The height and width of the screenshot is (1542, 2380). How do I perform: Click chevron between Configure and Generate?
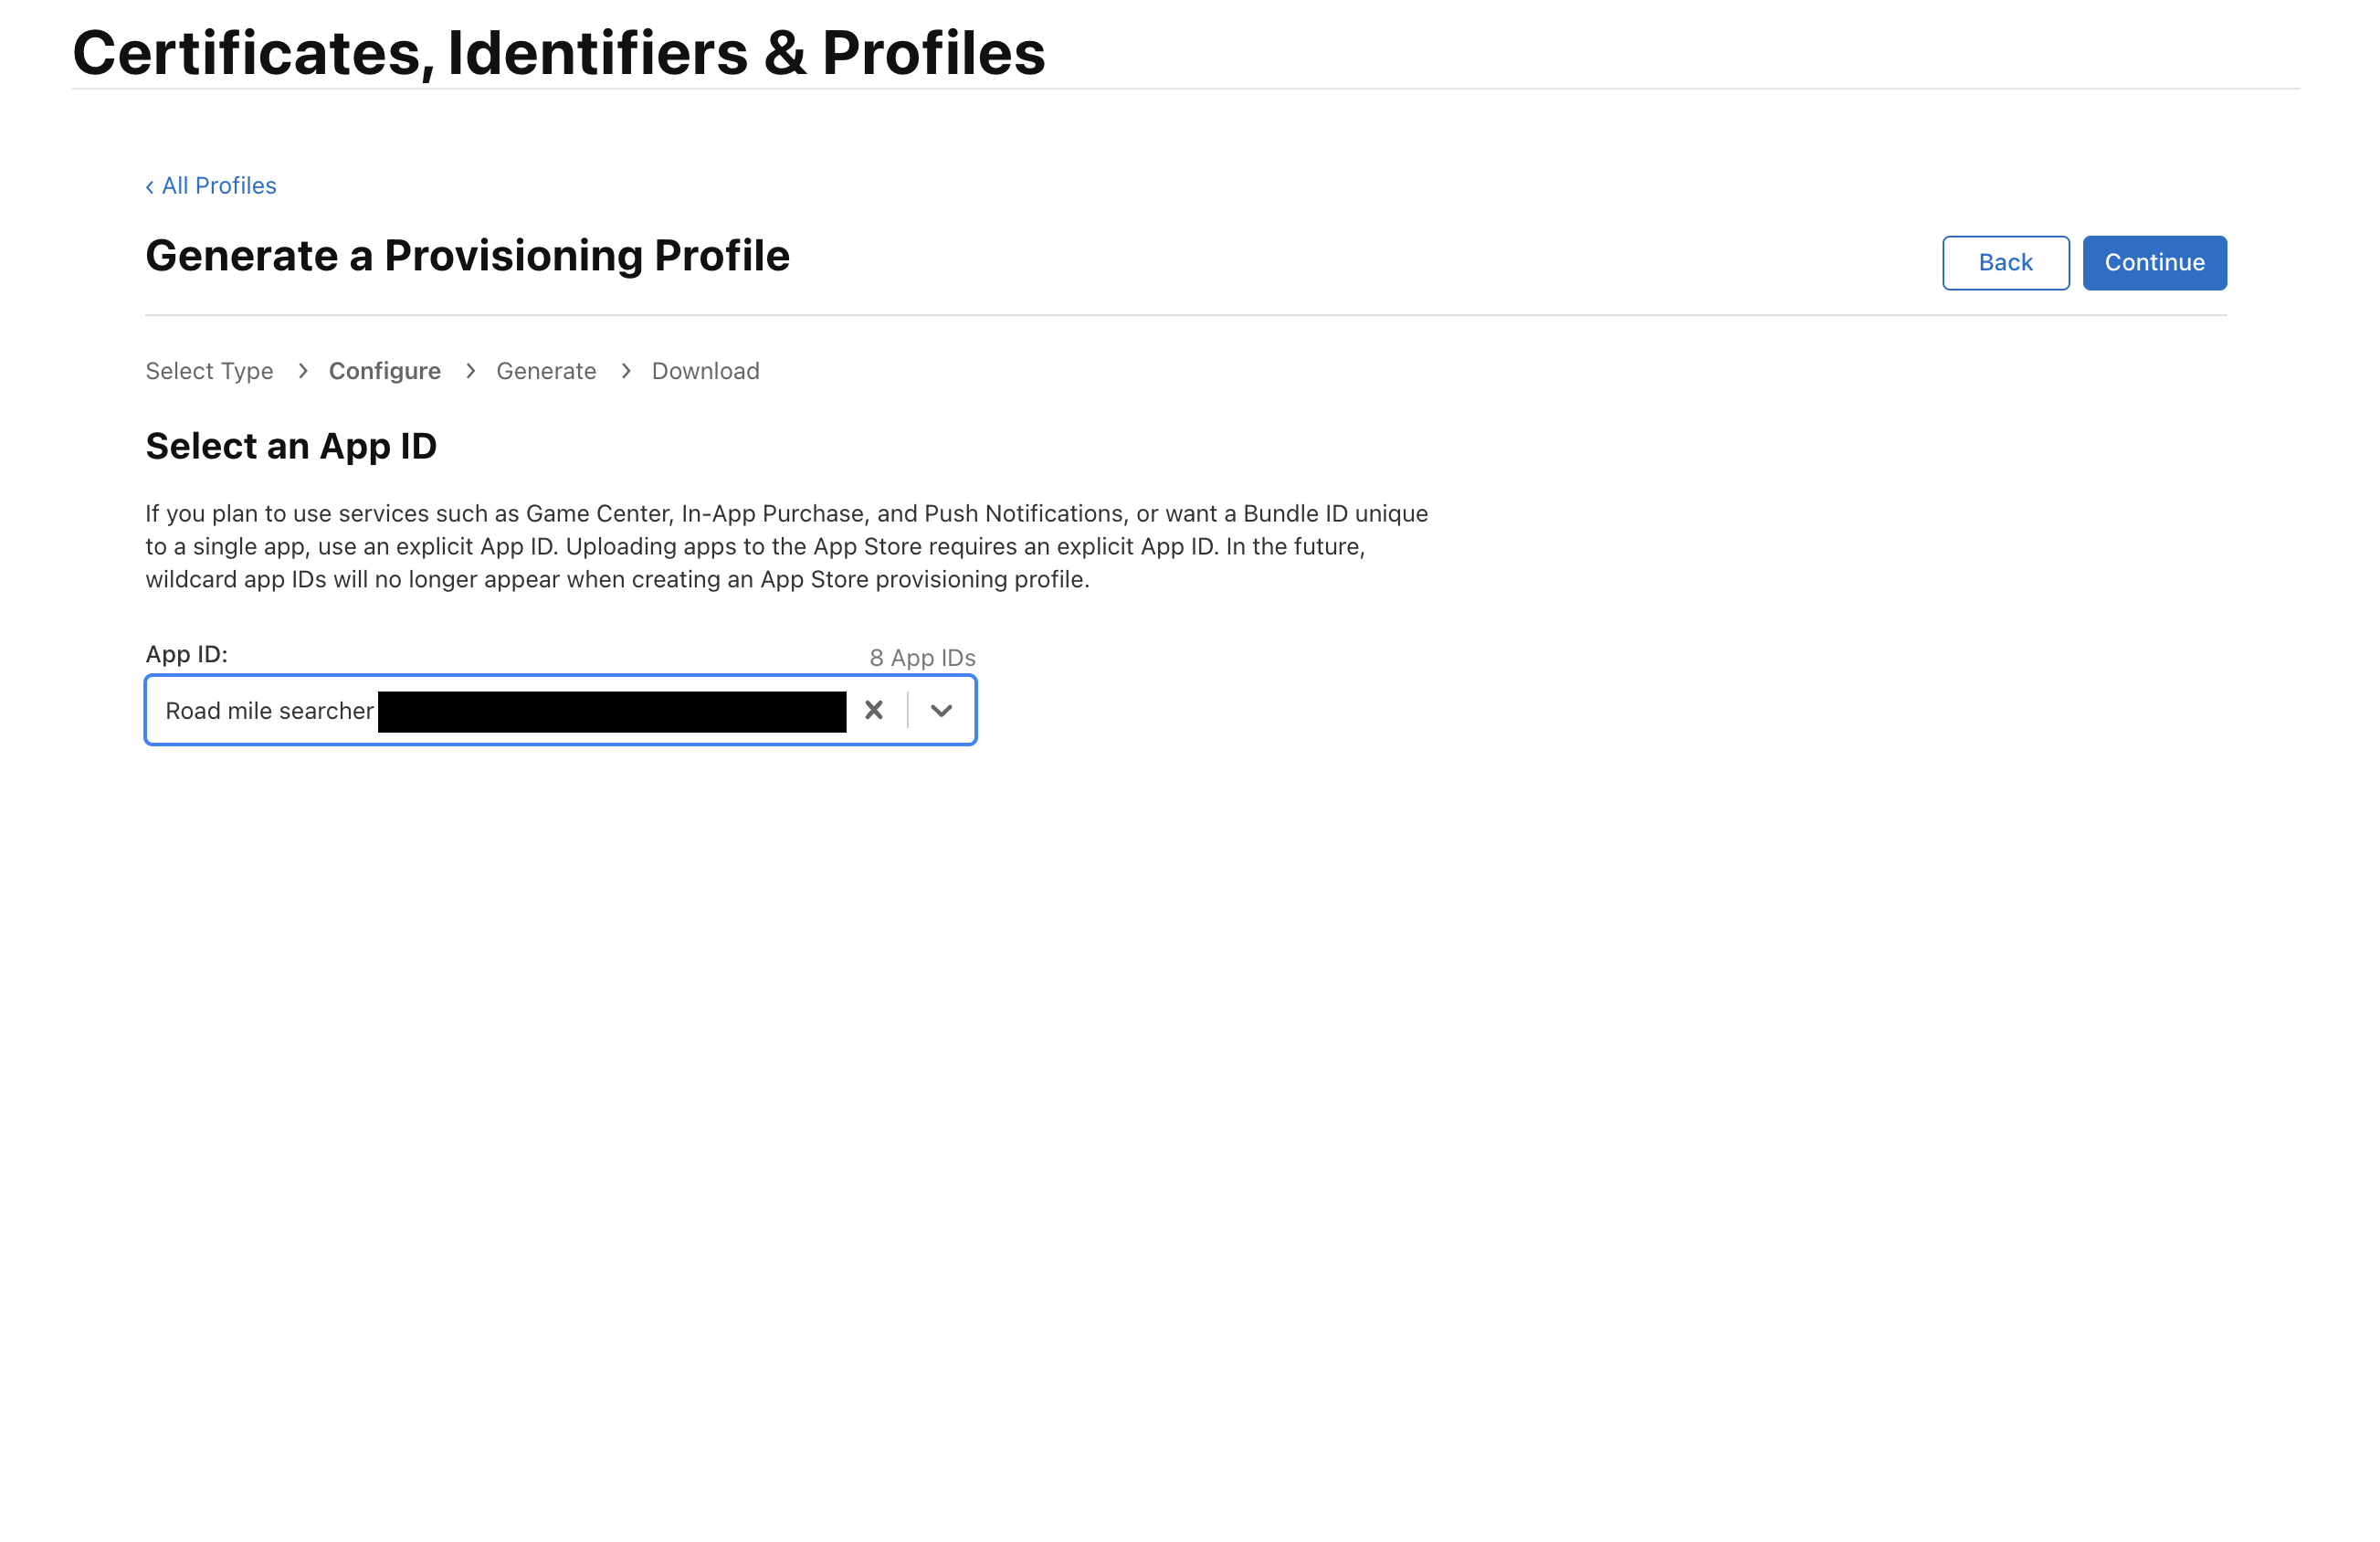click(x=470, y=371)
